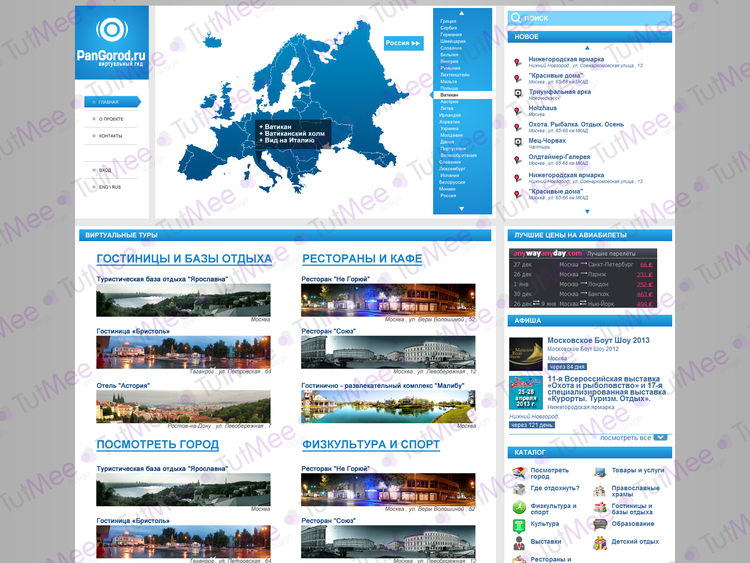The height and width of the screenshot is (563, 750).
Task: Click map pin icon beside Holzhaus
Action: (x=517, y=109)
